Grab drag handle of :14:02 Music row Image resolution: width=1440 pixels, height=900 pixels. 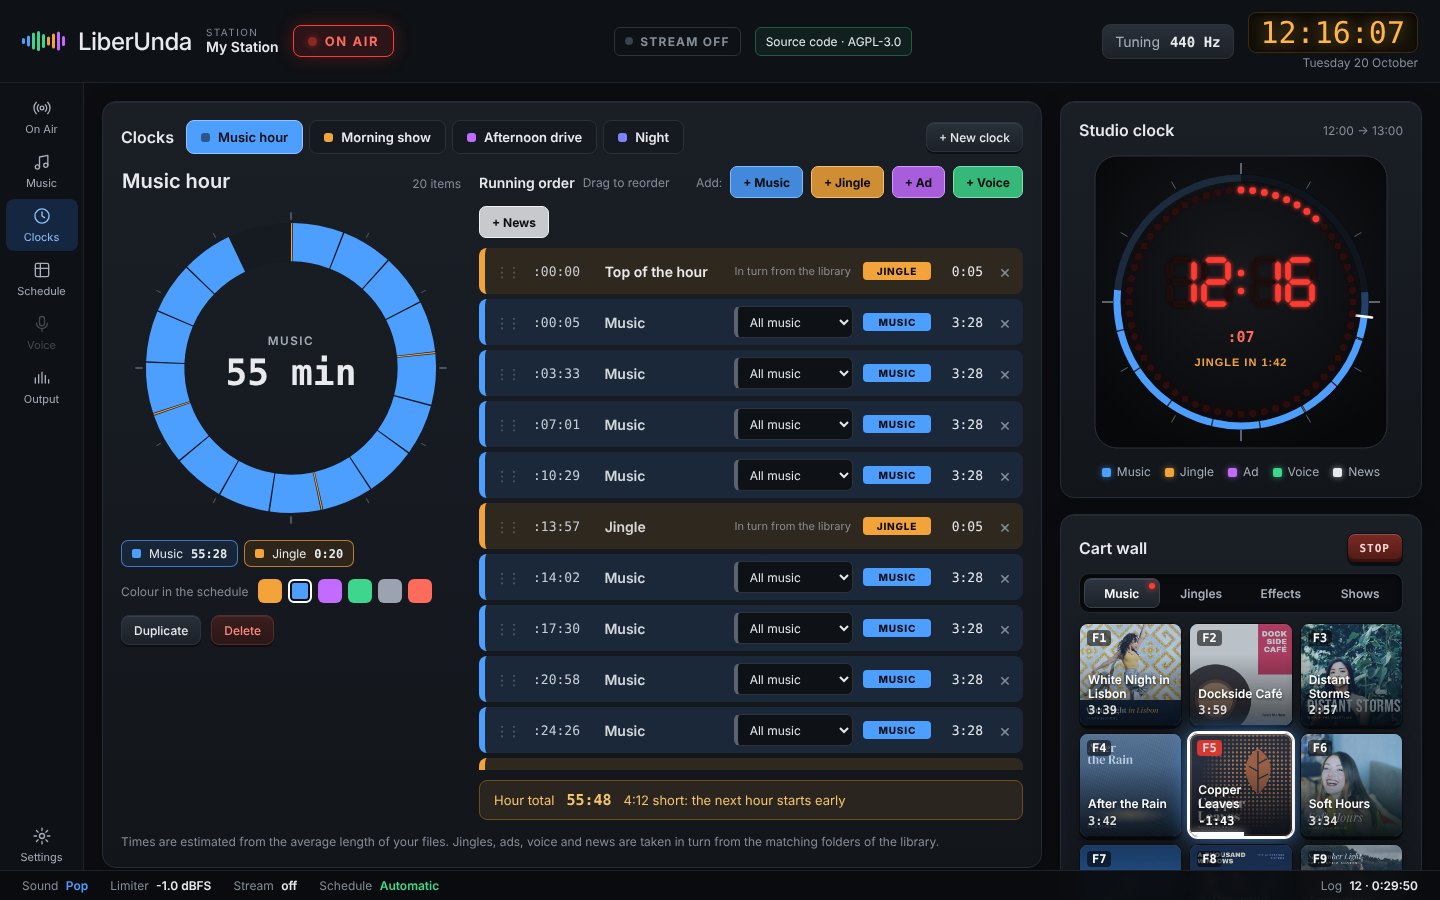[508, 578]
